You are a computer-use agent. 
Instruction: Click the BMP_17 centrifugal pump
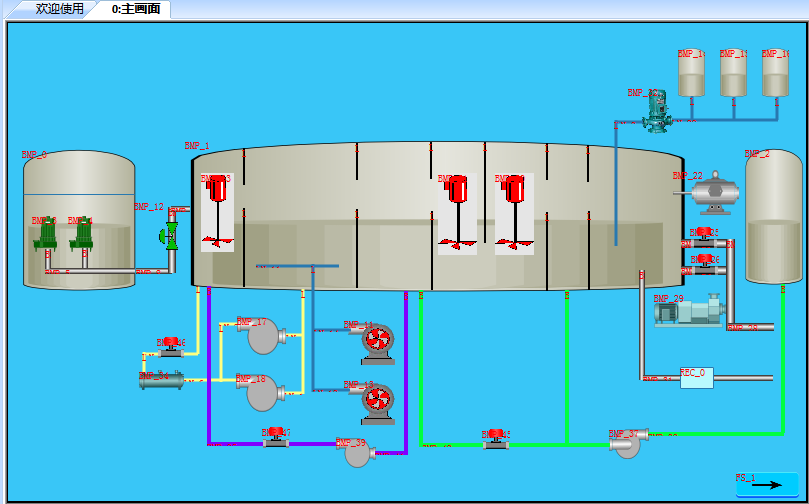pos(264,337)
